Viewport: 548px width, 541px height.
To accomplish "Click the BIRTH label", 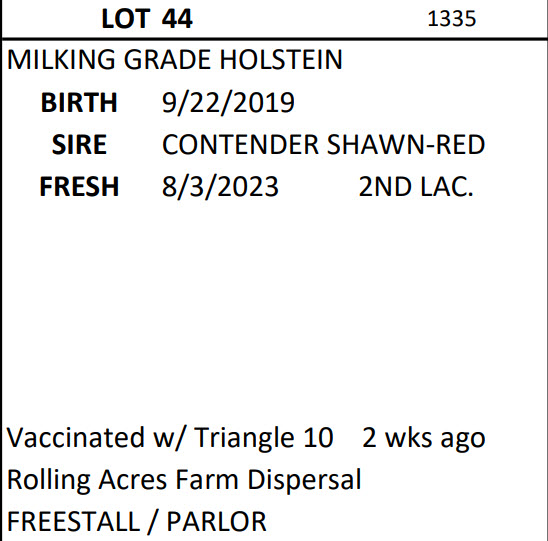I will 79,102.
